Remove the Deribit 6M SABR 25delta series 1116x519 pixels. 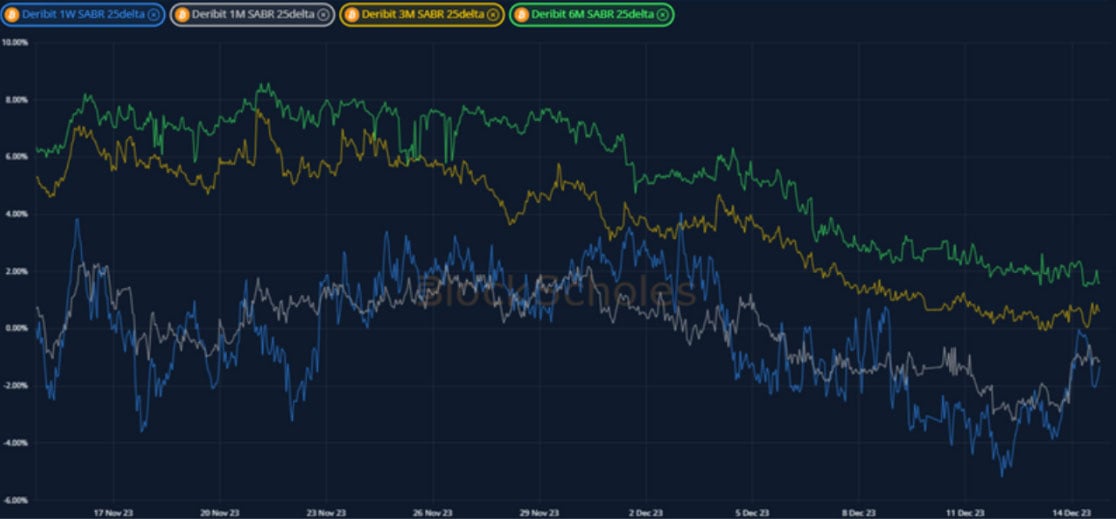pyautogui.click(x=662, y=15)
